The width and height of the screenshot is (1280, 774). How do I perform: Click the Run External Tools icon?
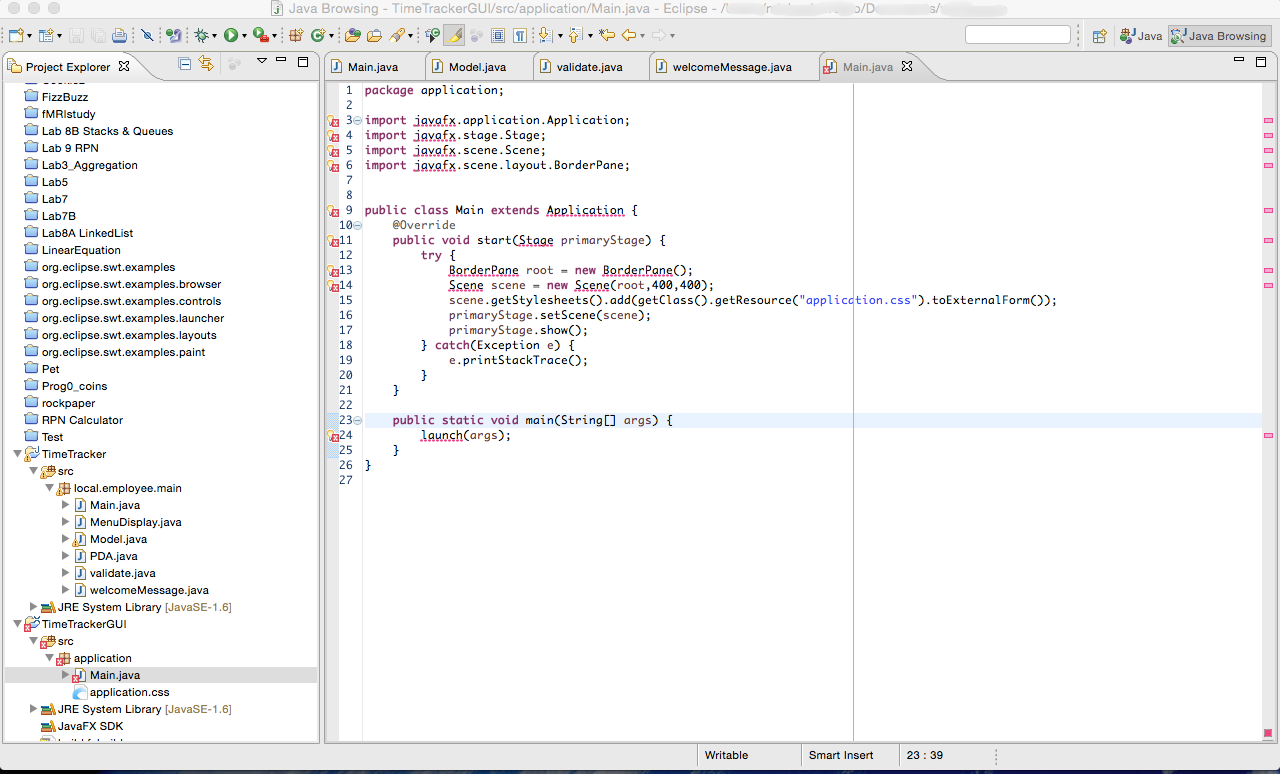[260, 35]
